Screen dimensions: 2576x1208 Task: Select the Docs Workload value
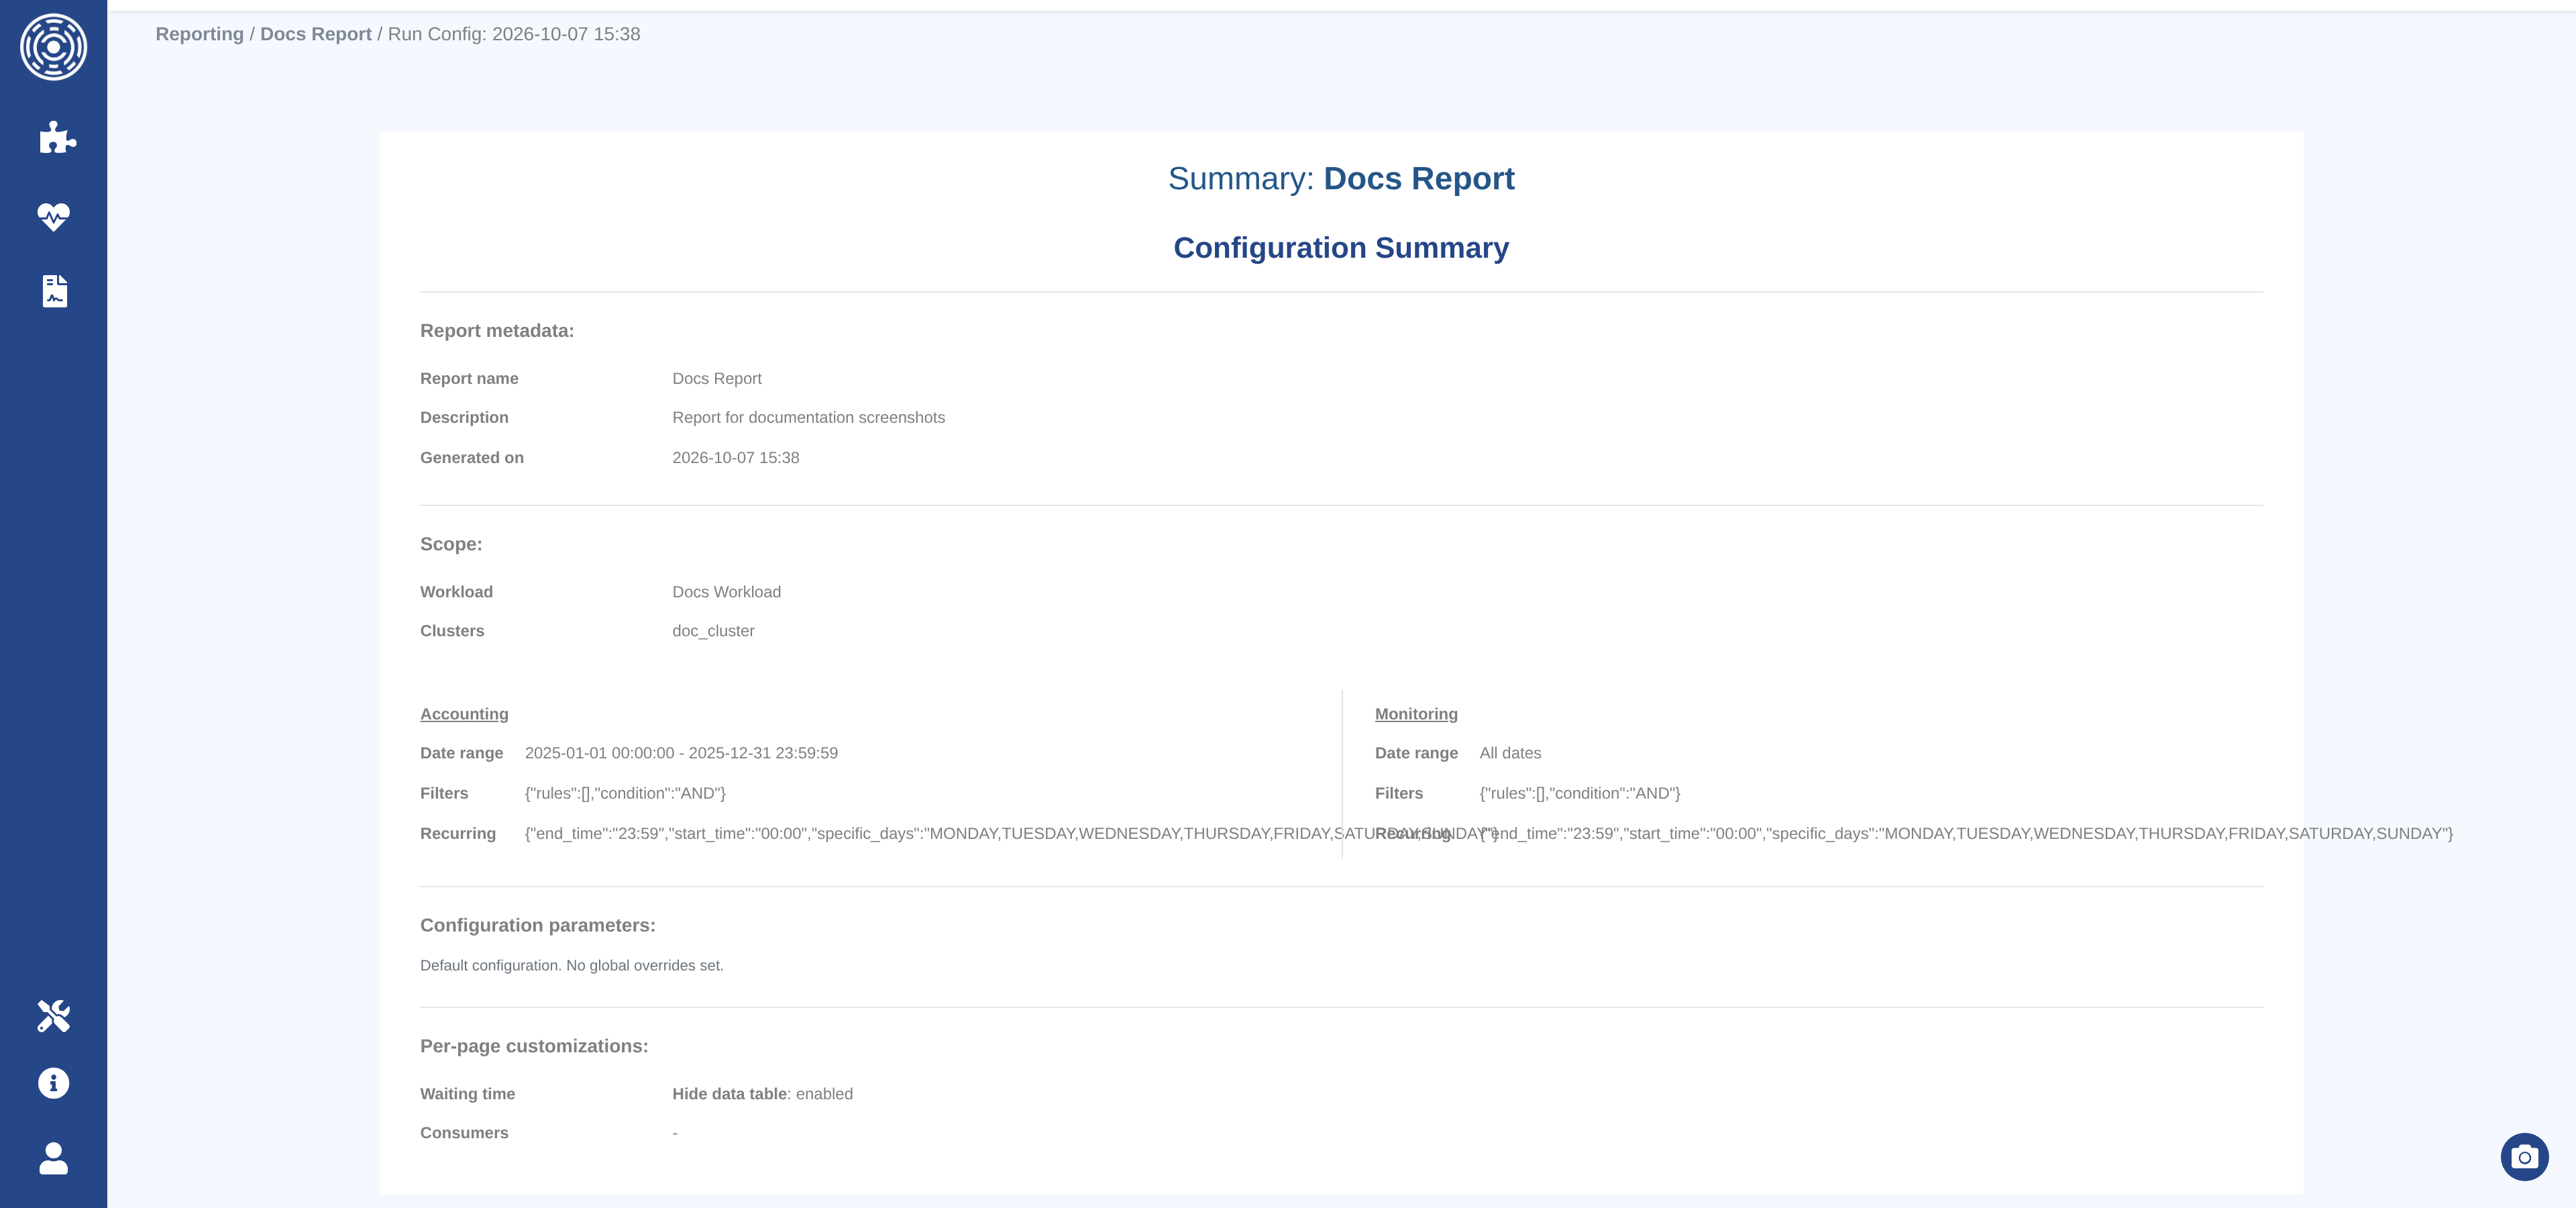[726, 592]
